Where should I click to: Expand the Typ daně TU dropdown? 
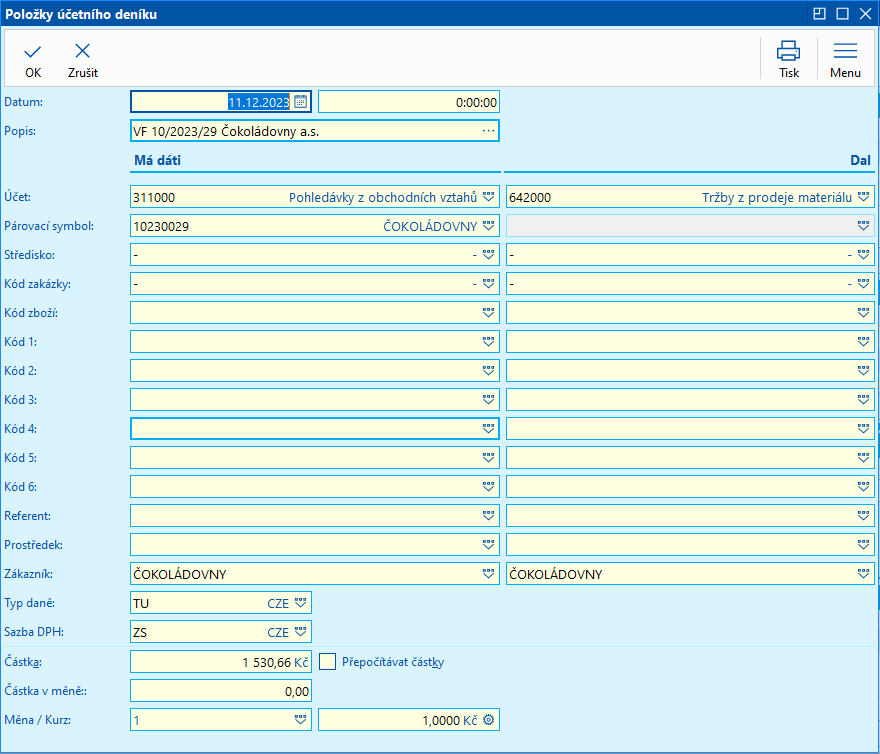pyautogui.click(x=301, y=603)
